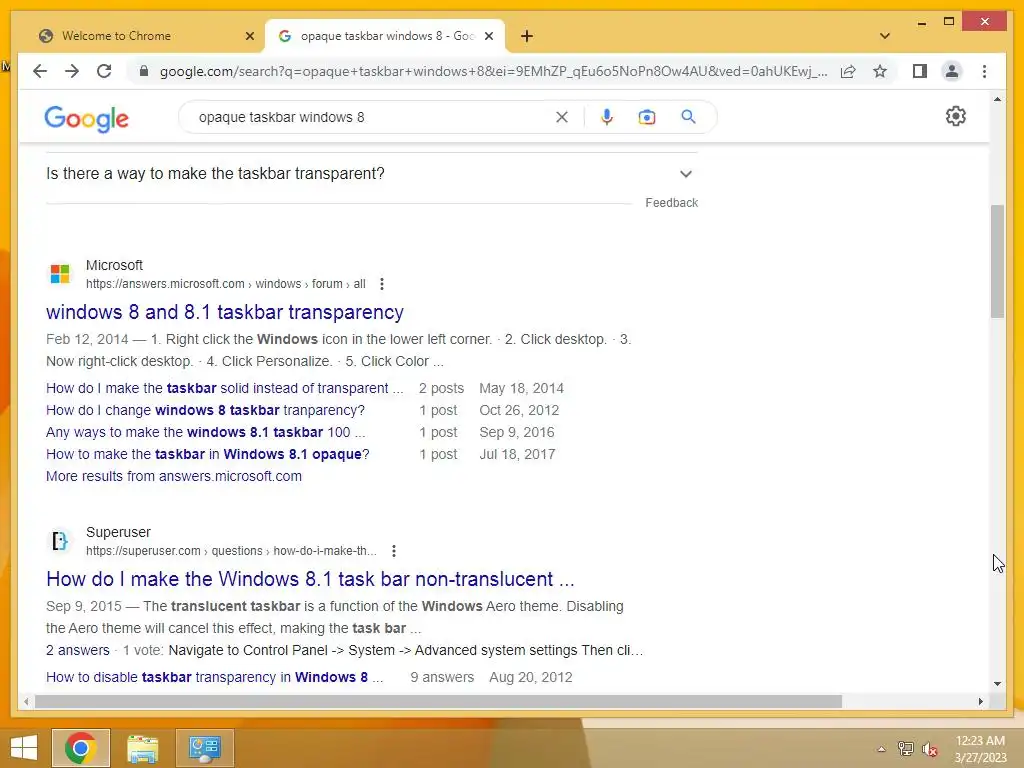Click the superuser.com breadcrumb URL
The image size is (1024, 768).
pos(231,551)
